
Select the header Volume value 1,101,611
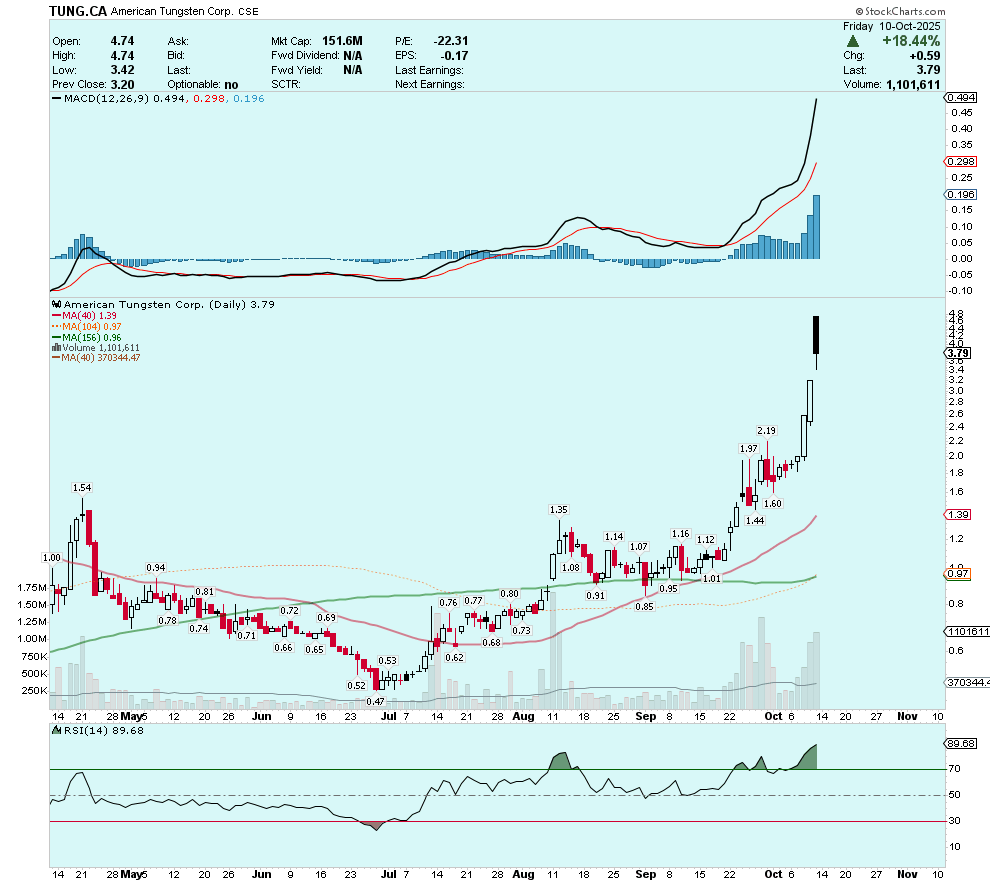pyautogui.click(x=913, y=85)
